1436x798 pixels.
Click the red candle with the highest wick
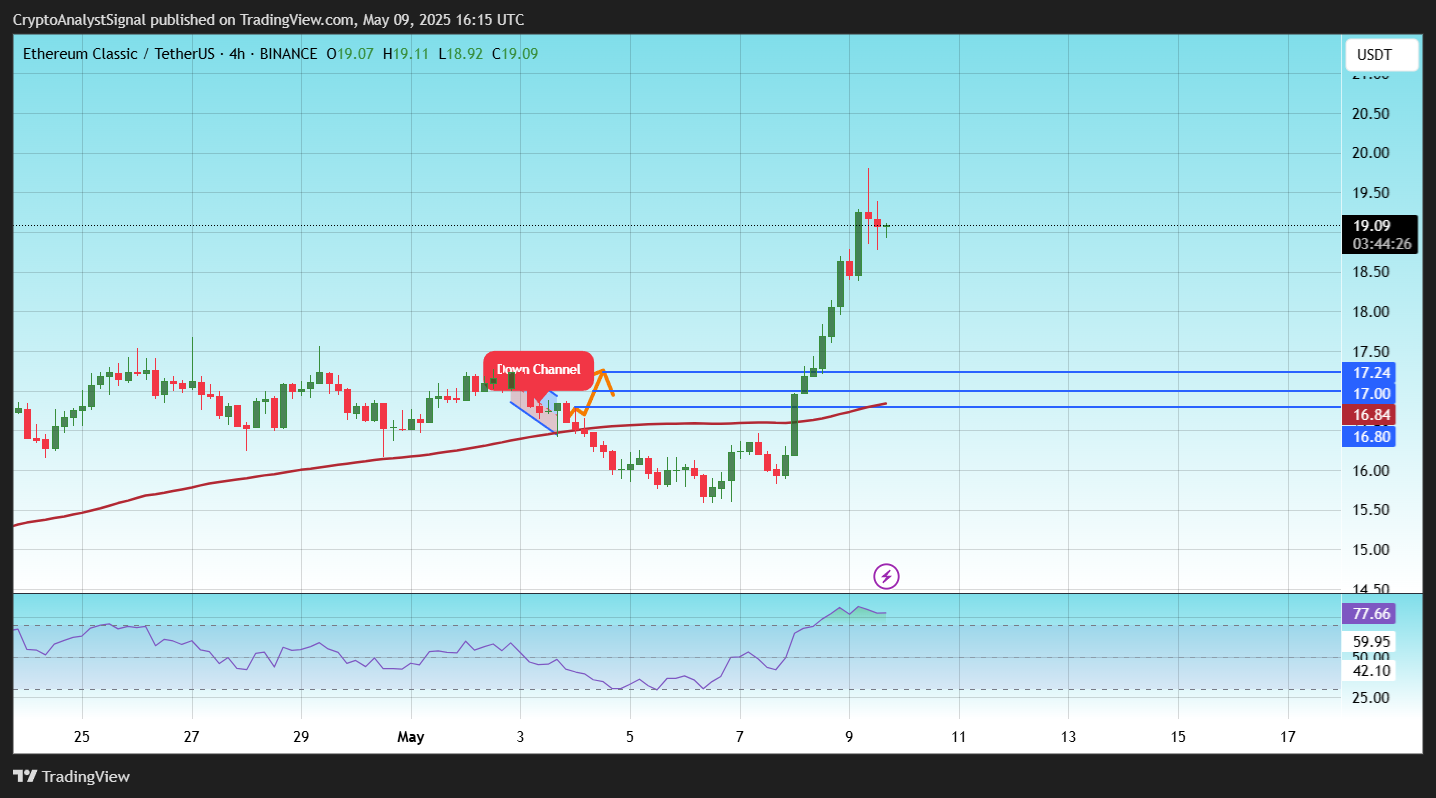coord(868,206)
